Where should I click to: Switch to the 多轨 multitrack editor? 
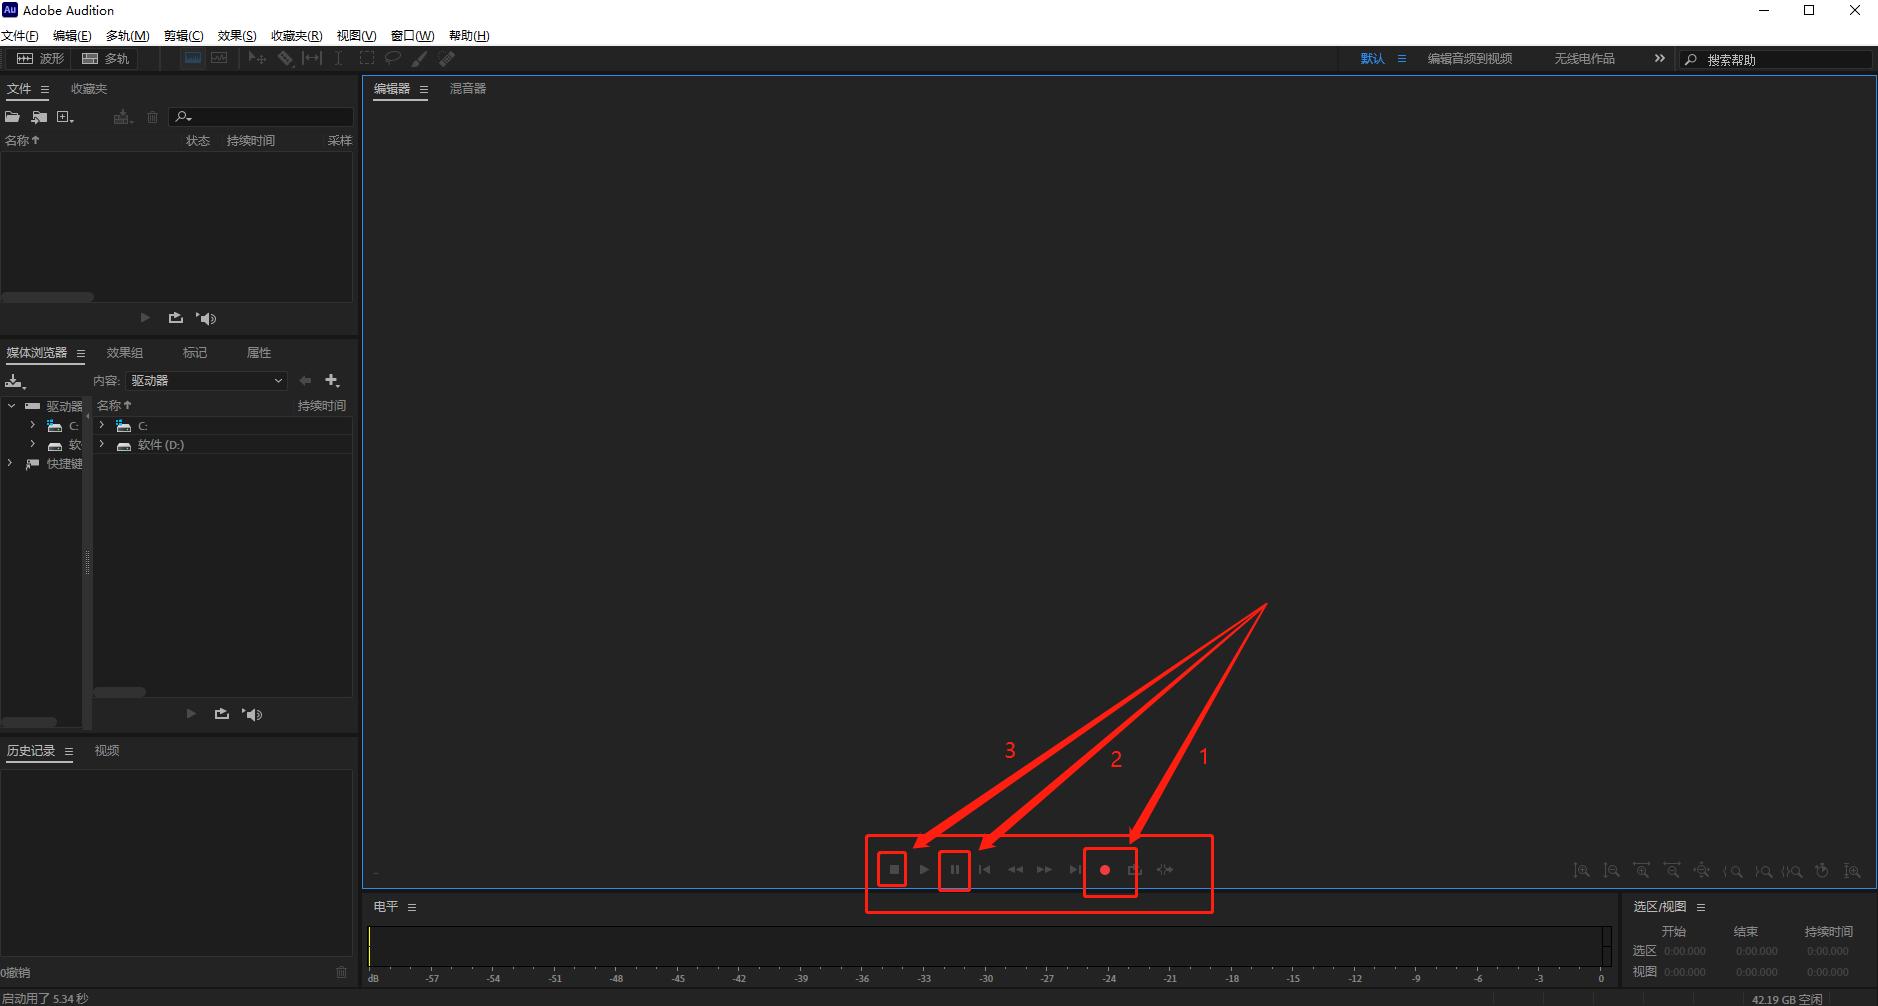pyautogui.click(x=105, y=59)
